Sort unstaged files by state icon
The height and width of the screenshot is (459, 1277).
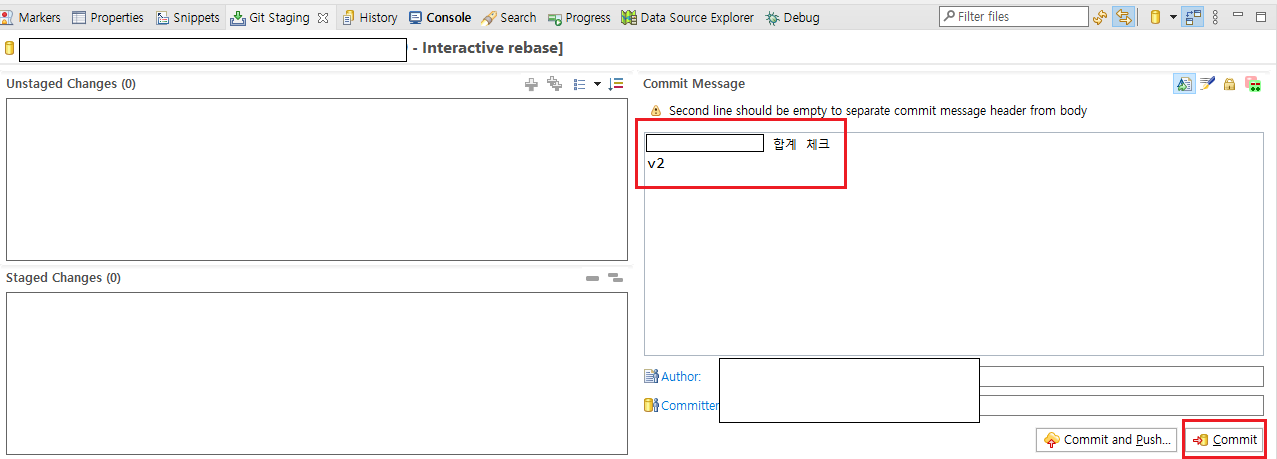pyautogui.click(x=616, y=84)
